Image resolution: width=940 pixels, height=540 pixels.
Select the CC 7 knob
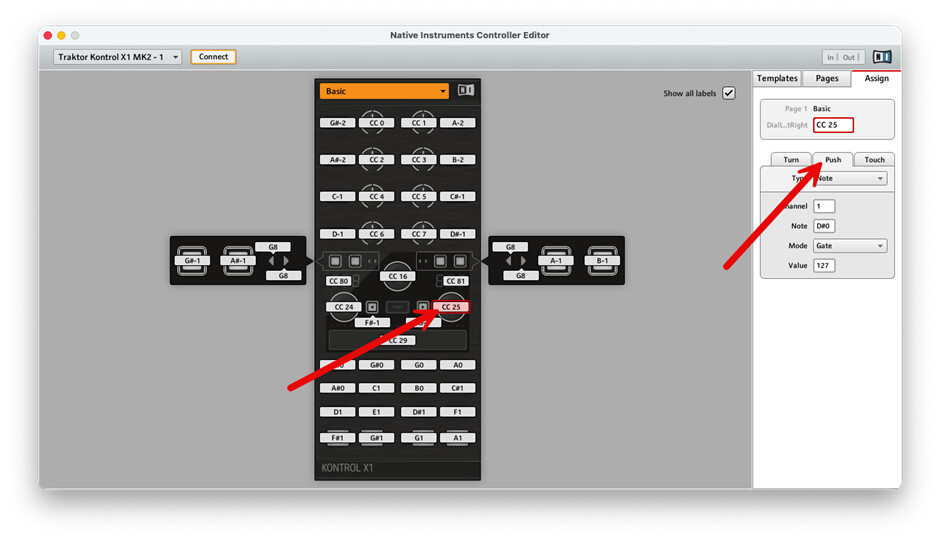click(419, 234)
